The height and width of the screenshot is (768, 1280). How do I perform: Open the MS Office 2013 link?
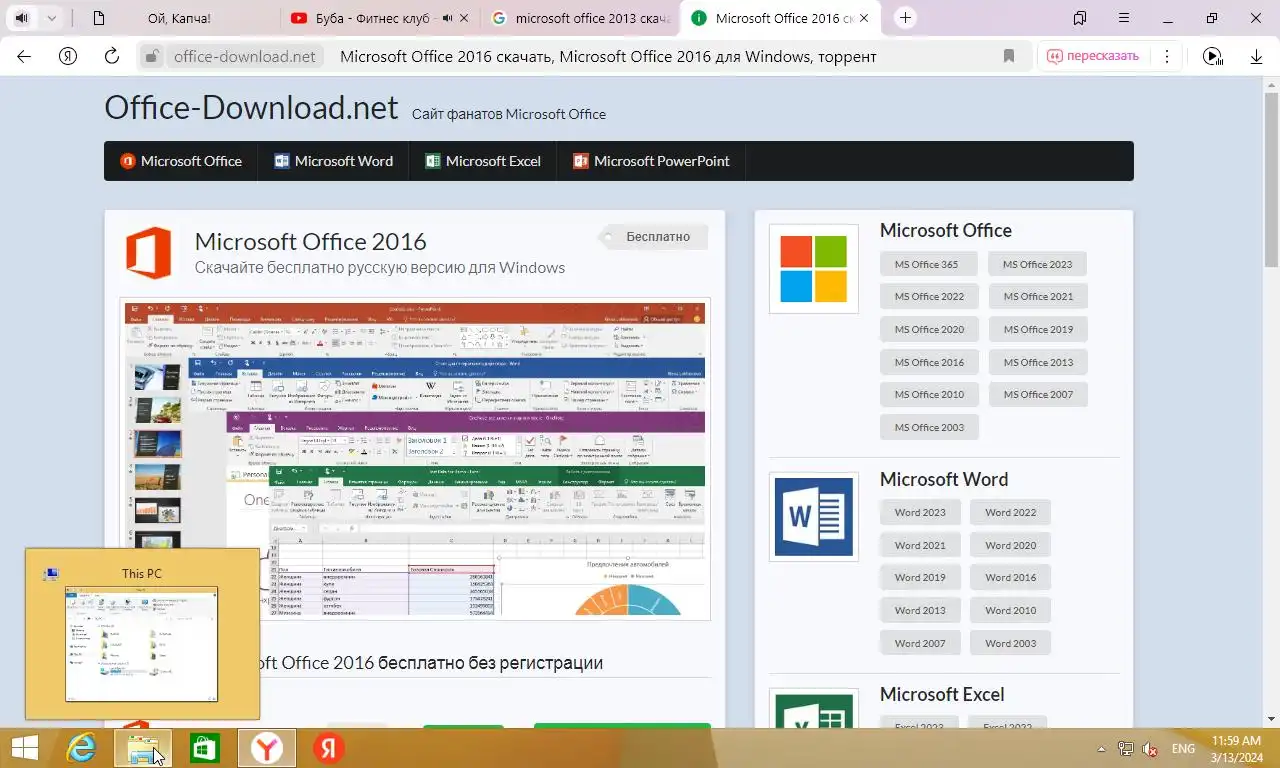click(x=1038, y=362)
